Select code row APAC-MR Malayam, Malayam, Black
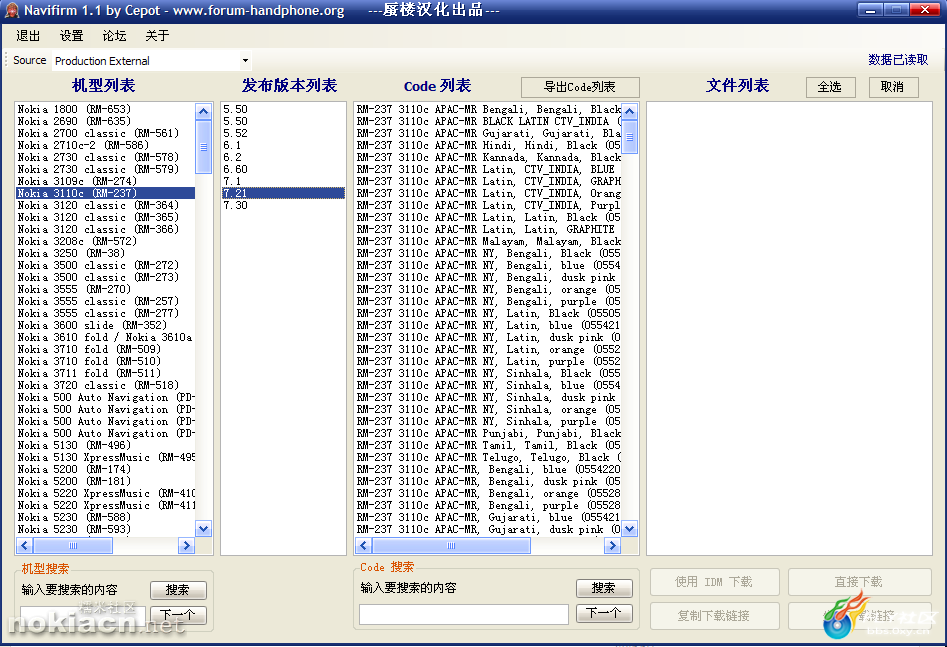This screenshot has width=947, height=647. click(x=488, y=242)
